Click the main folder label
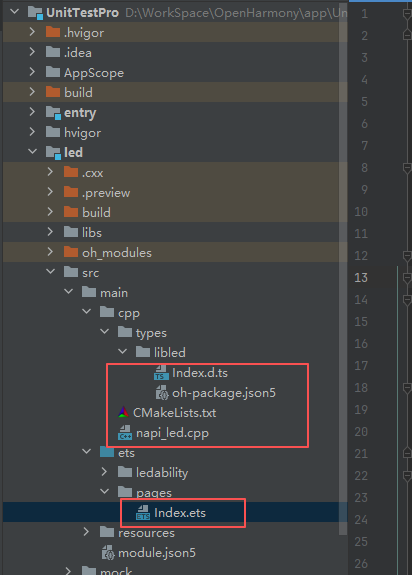Viewport: 412px width, 575px height. (114, 293)
